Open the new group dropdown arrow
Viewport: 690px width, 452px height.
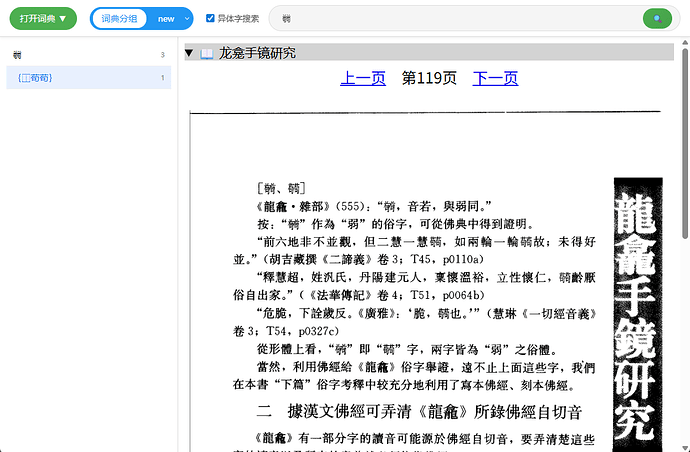(187, 18)
